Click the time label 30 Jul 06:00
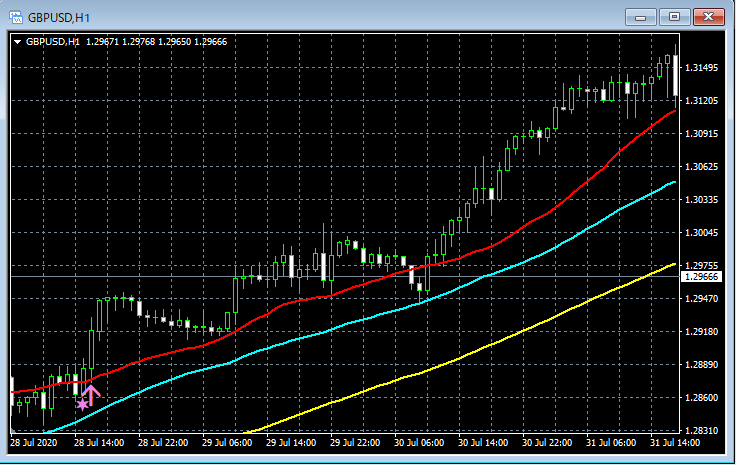736x465 pixels. point(419,443)
